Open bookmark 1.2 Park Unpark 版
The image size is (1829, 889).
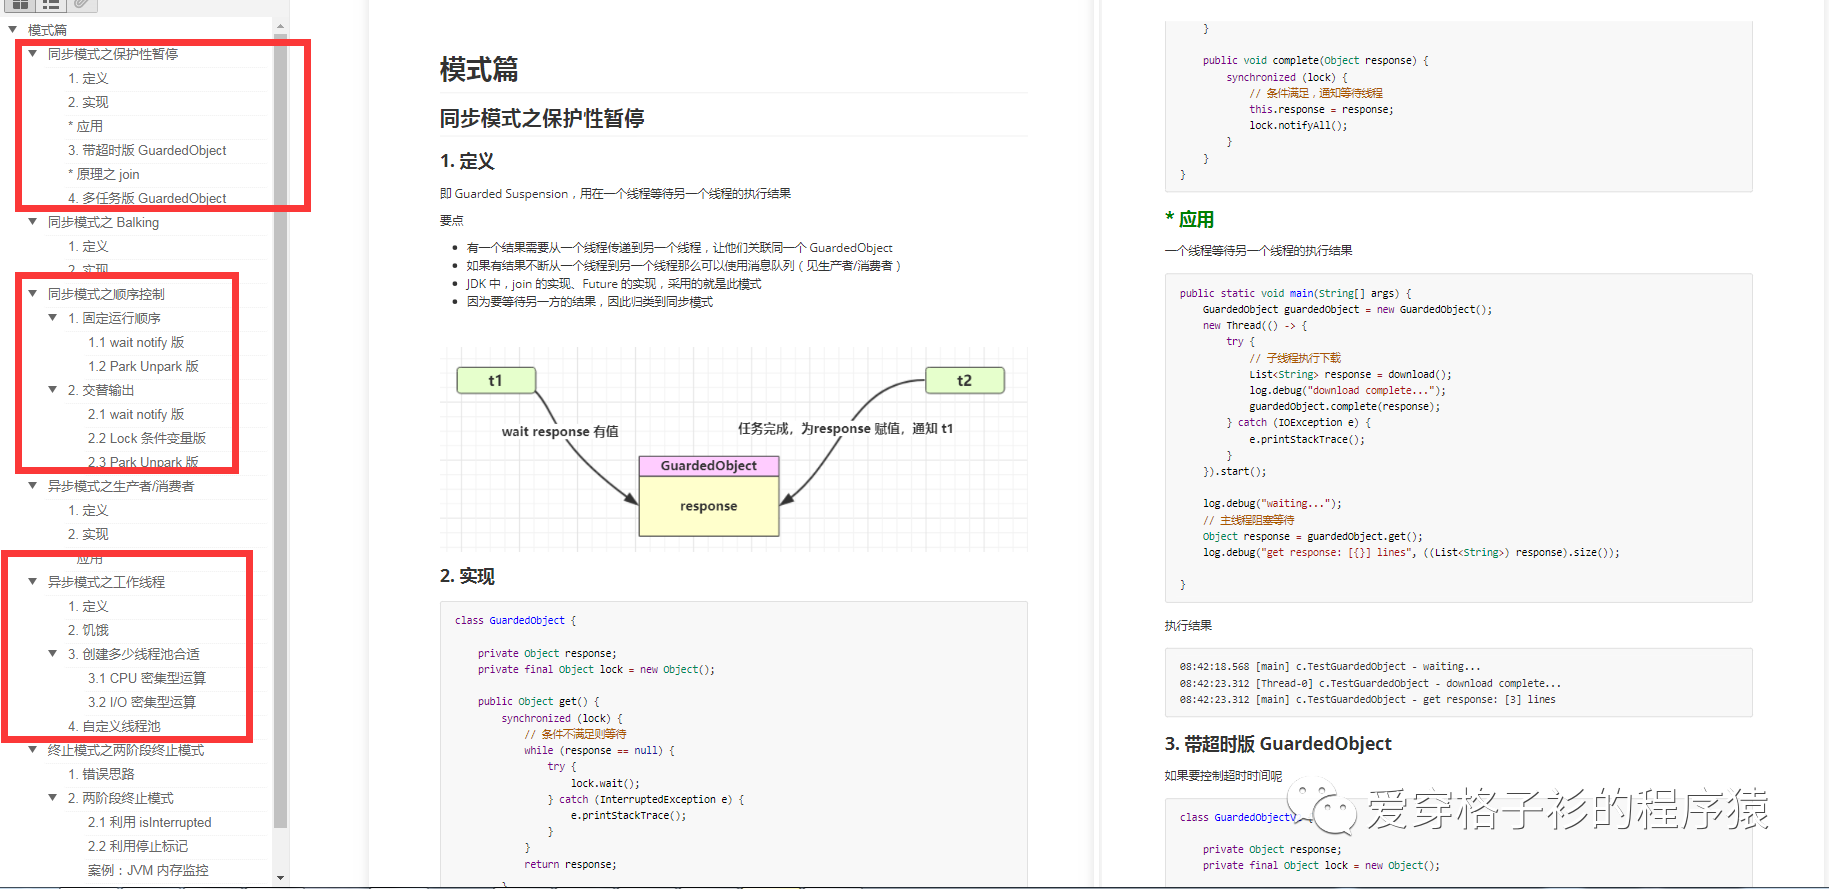coord(143,366)
